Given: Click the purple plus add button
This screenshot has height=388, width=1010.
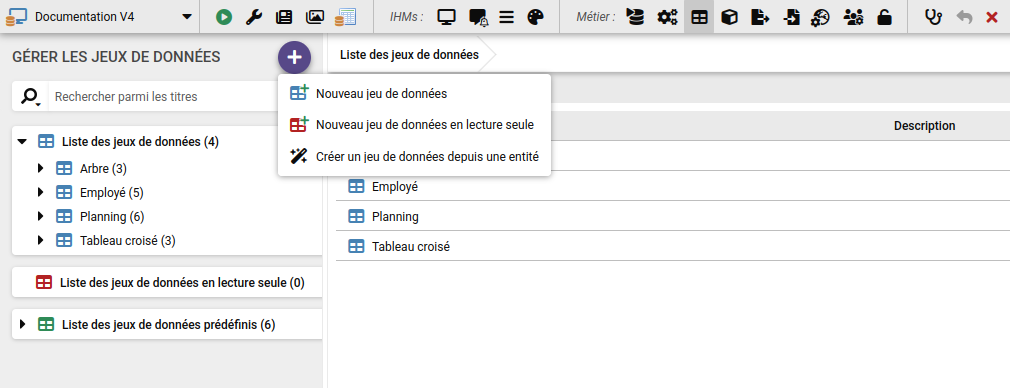Looking at the screenshot, I should click(294, 57).
